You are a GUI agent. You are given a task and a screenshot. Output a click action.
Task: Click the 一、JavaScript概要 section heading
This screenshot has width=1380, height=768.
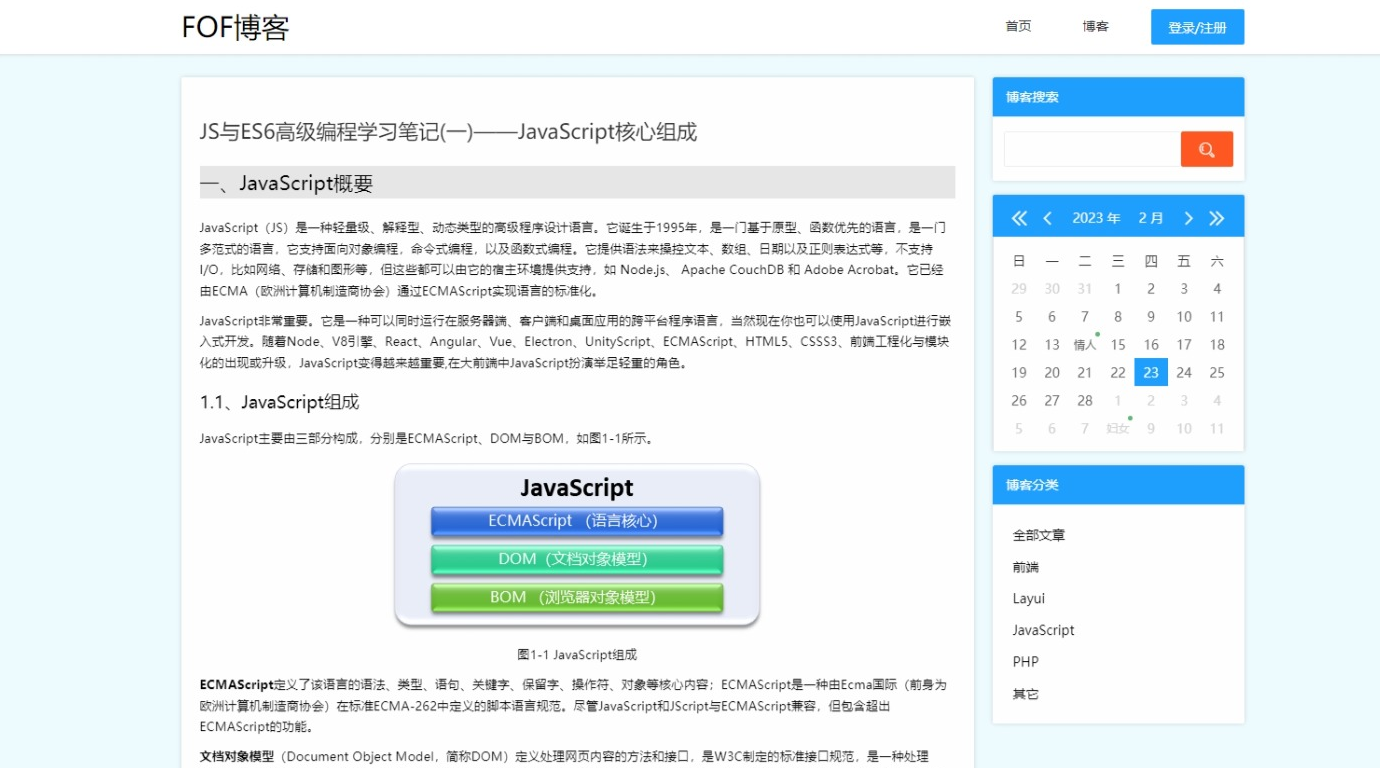coord(577,183)
